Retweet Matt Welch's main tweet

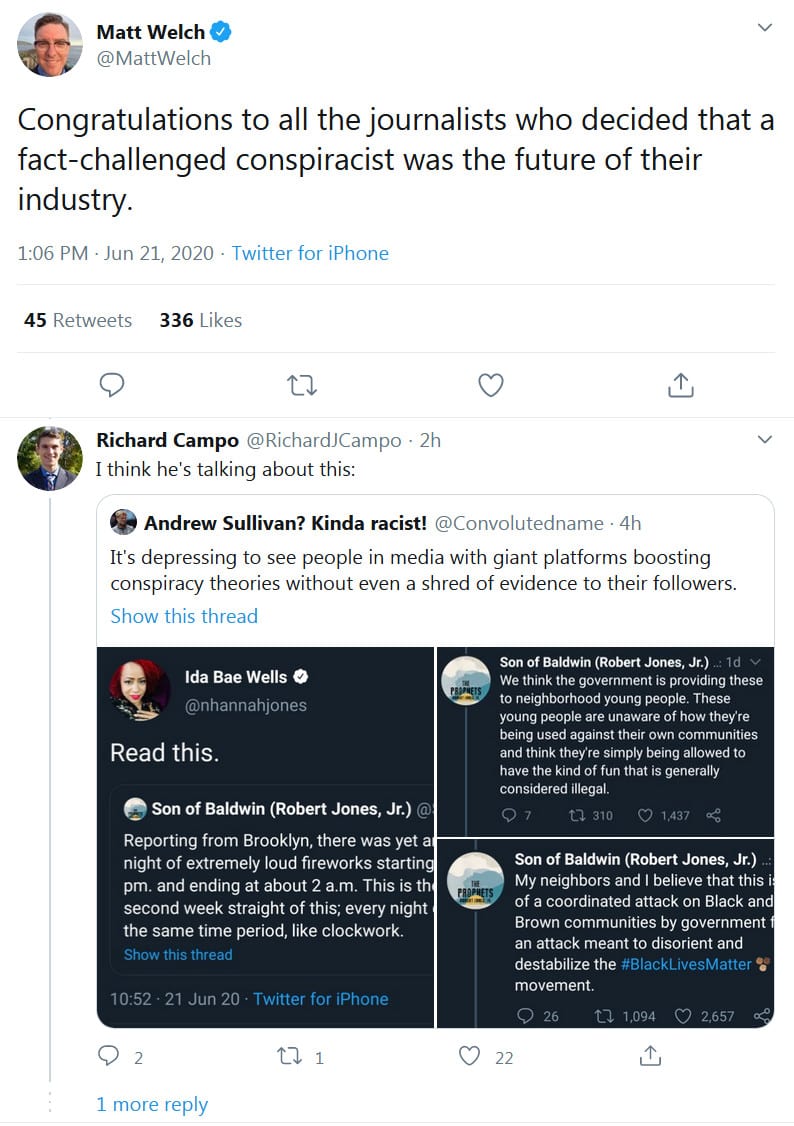pyautogui.click(x=301, y=385)
